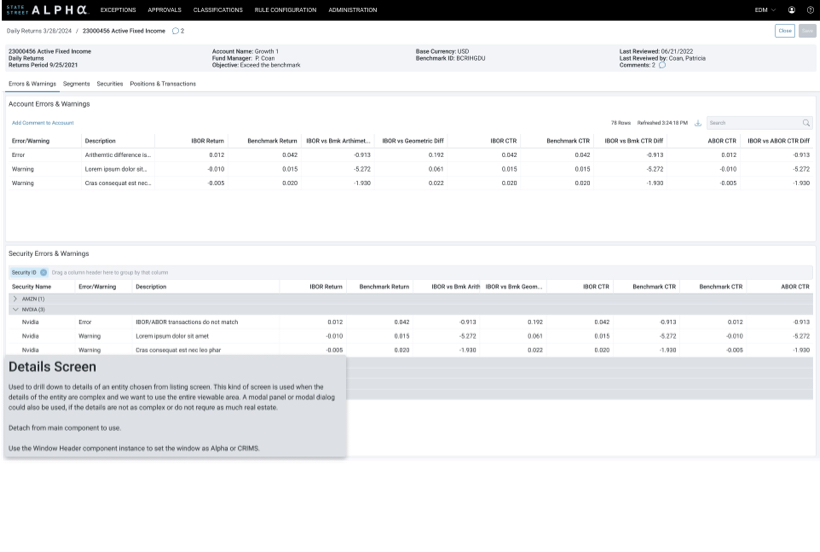The height and width of the screenshot is (552, 820).
Task: Click Add Comment to Account link
Action: 43,123
